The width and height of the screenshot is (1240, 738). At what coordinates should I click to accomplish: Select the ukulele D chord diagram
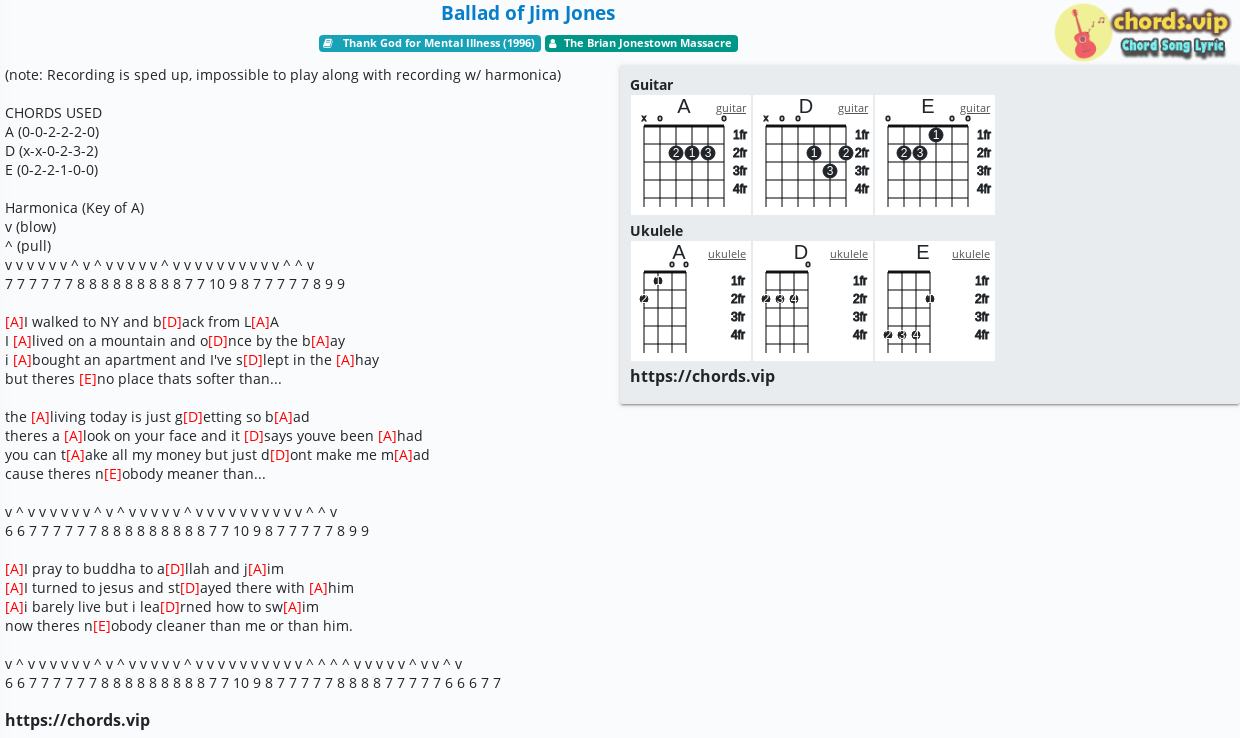(813, 301)
